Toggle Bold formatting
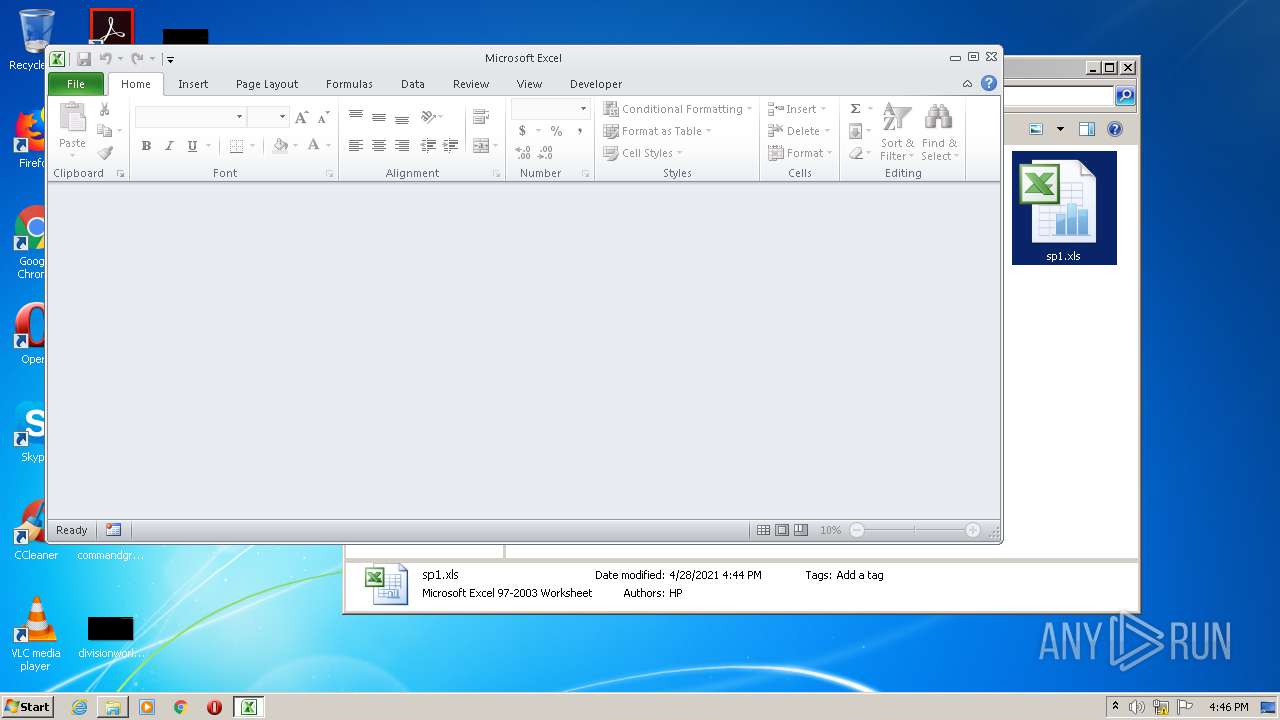The height and width of the screenshot is (720, 1280). [146, 146]
